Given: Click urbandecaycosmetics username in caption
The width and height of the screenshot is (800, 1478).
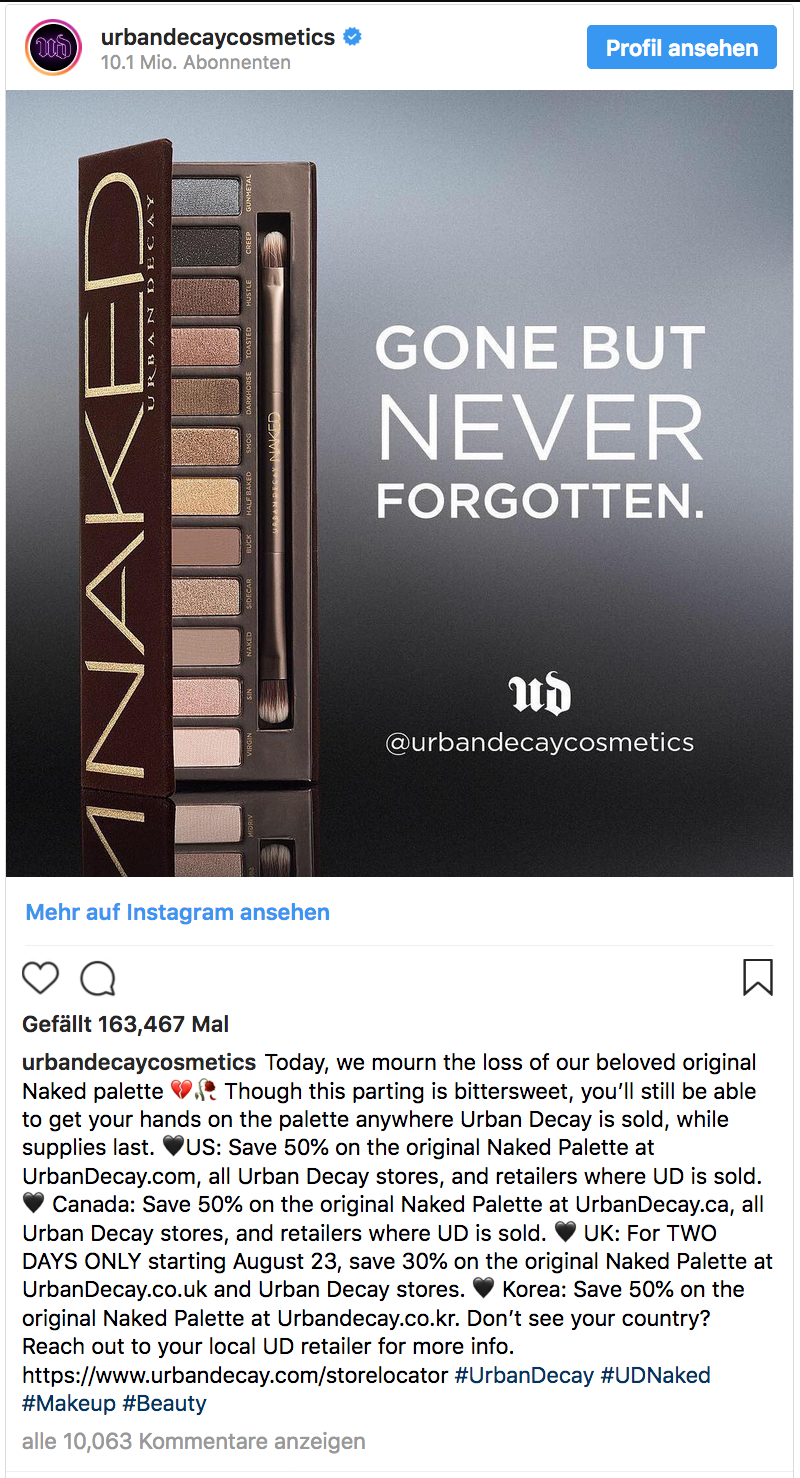Looking at the screenshot, I should [x=139, y=1062].
